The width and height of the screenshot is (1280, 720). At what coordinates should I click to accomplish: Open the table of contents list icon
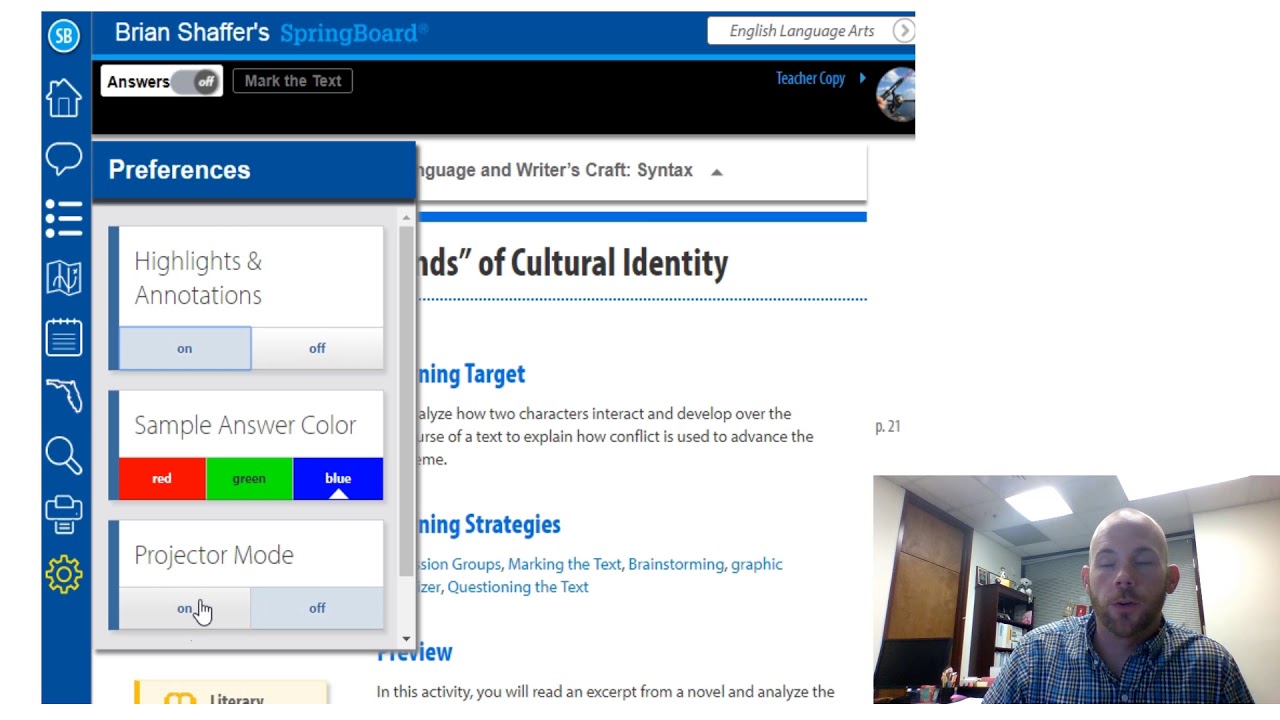pos(64,218)
